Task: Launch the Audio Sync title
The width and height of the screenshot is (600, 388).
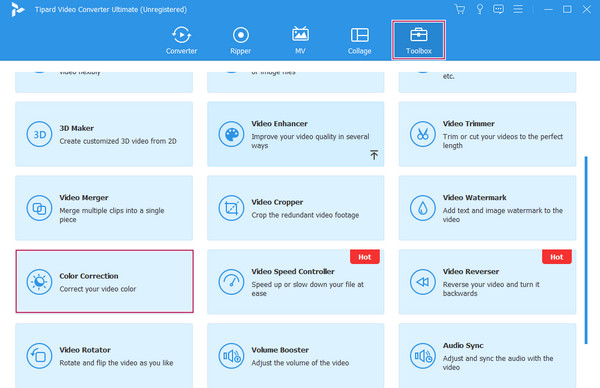Action: pyautogui.click(x=463, y=346)
